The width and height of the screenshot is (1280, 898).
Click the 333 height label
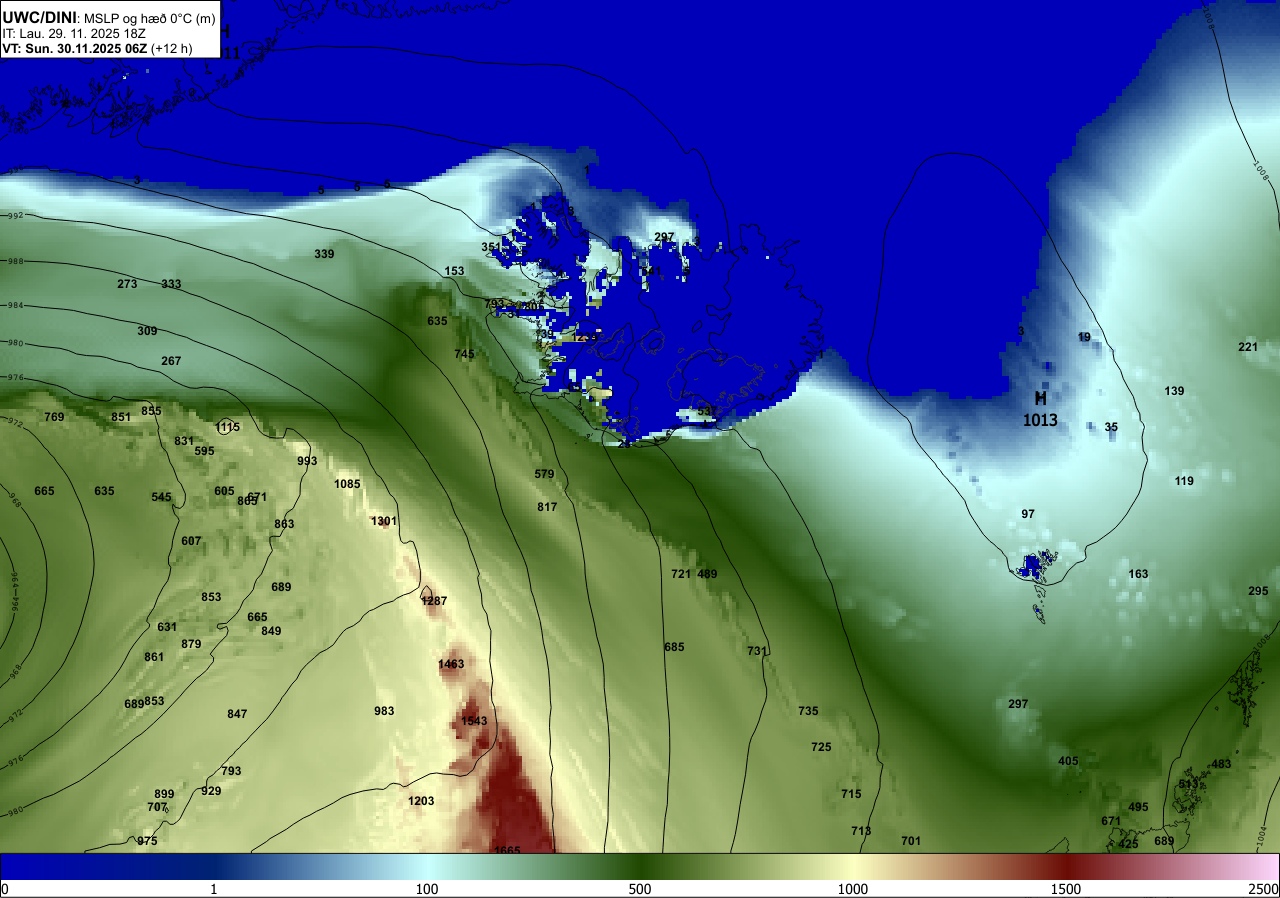tap(171, 284)
